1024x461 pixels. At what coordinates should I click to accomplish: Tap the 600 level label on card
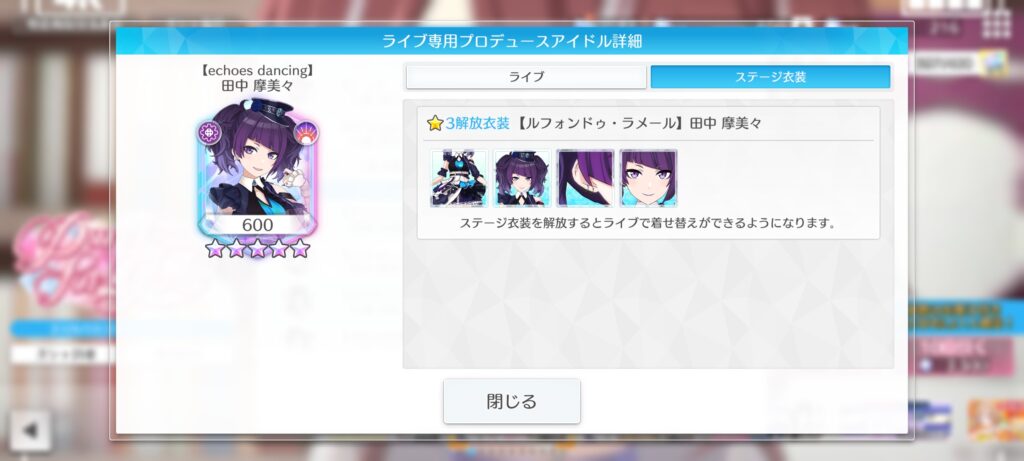point(257,225)
